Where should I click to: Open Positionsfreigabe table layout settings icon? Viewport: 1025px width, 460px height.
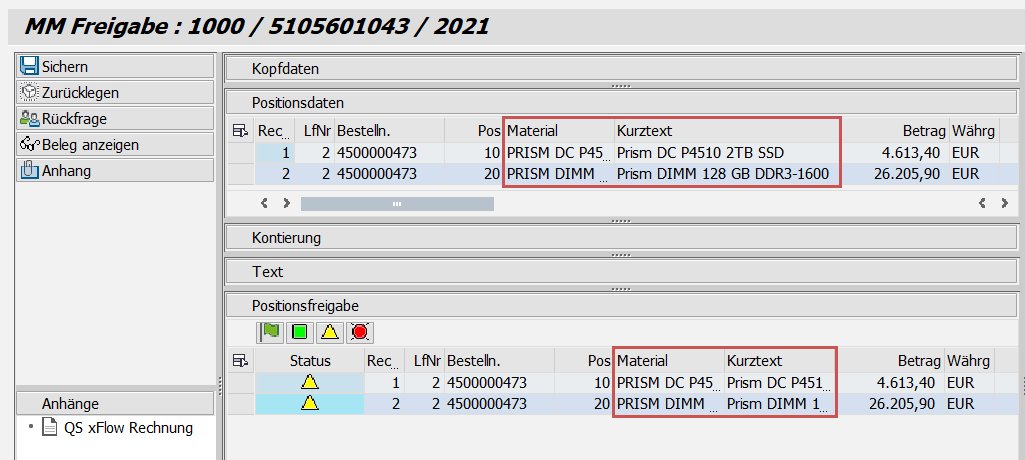[x=240, y=361]
